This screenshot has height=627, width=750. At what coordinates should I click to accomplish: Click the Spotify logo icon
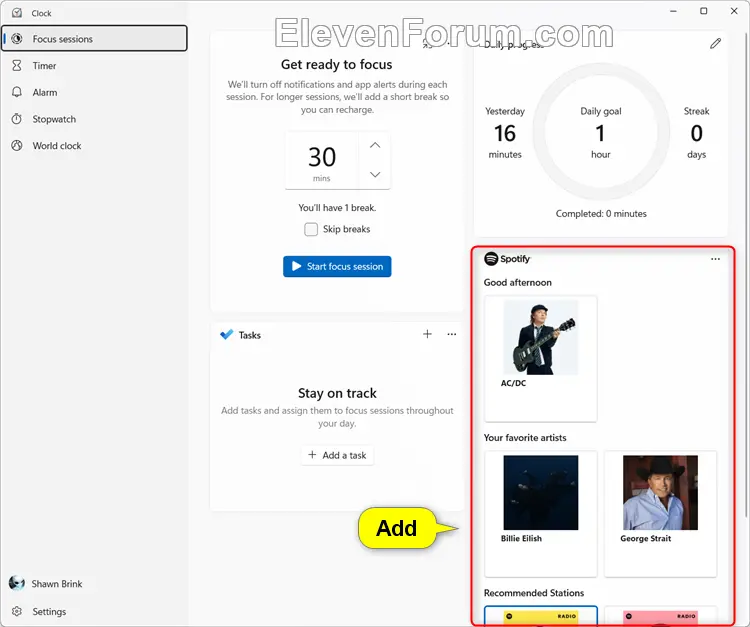tap(491, 259)
